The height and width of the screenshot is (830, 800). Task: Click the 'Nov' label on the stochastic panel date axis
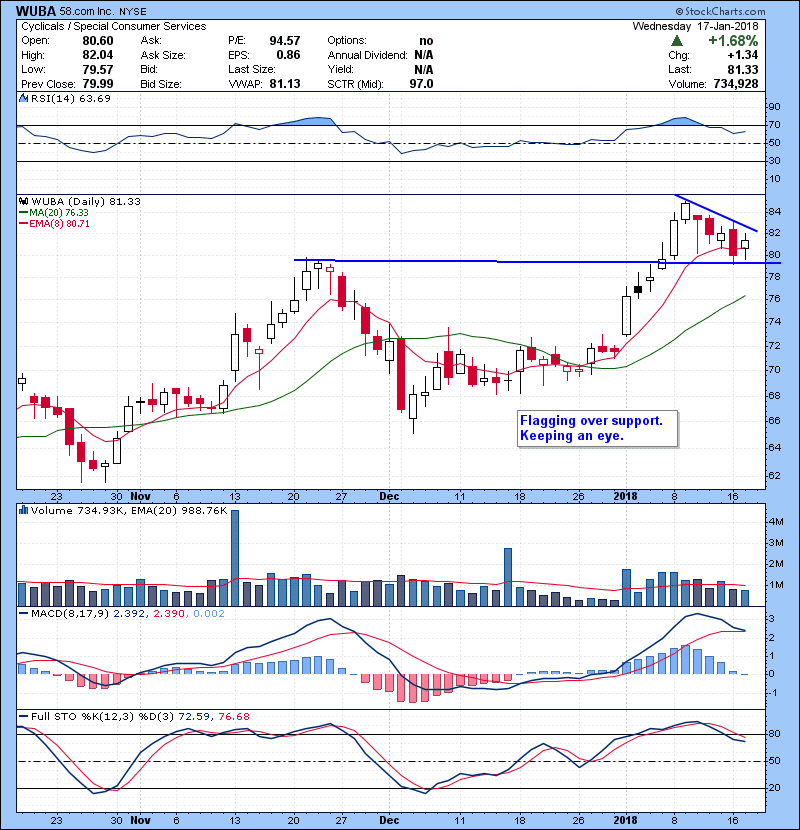coord(140,820)
